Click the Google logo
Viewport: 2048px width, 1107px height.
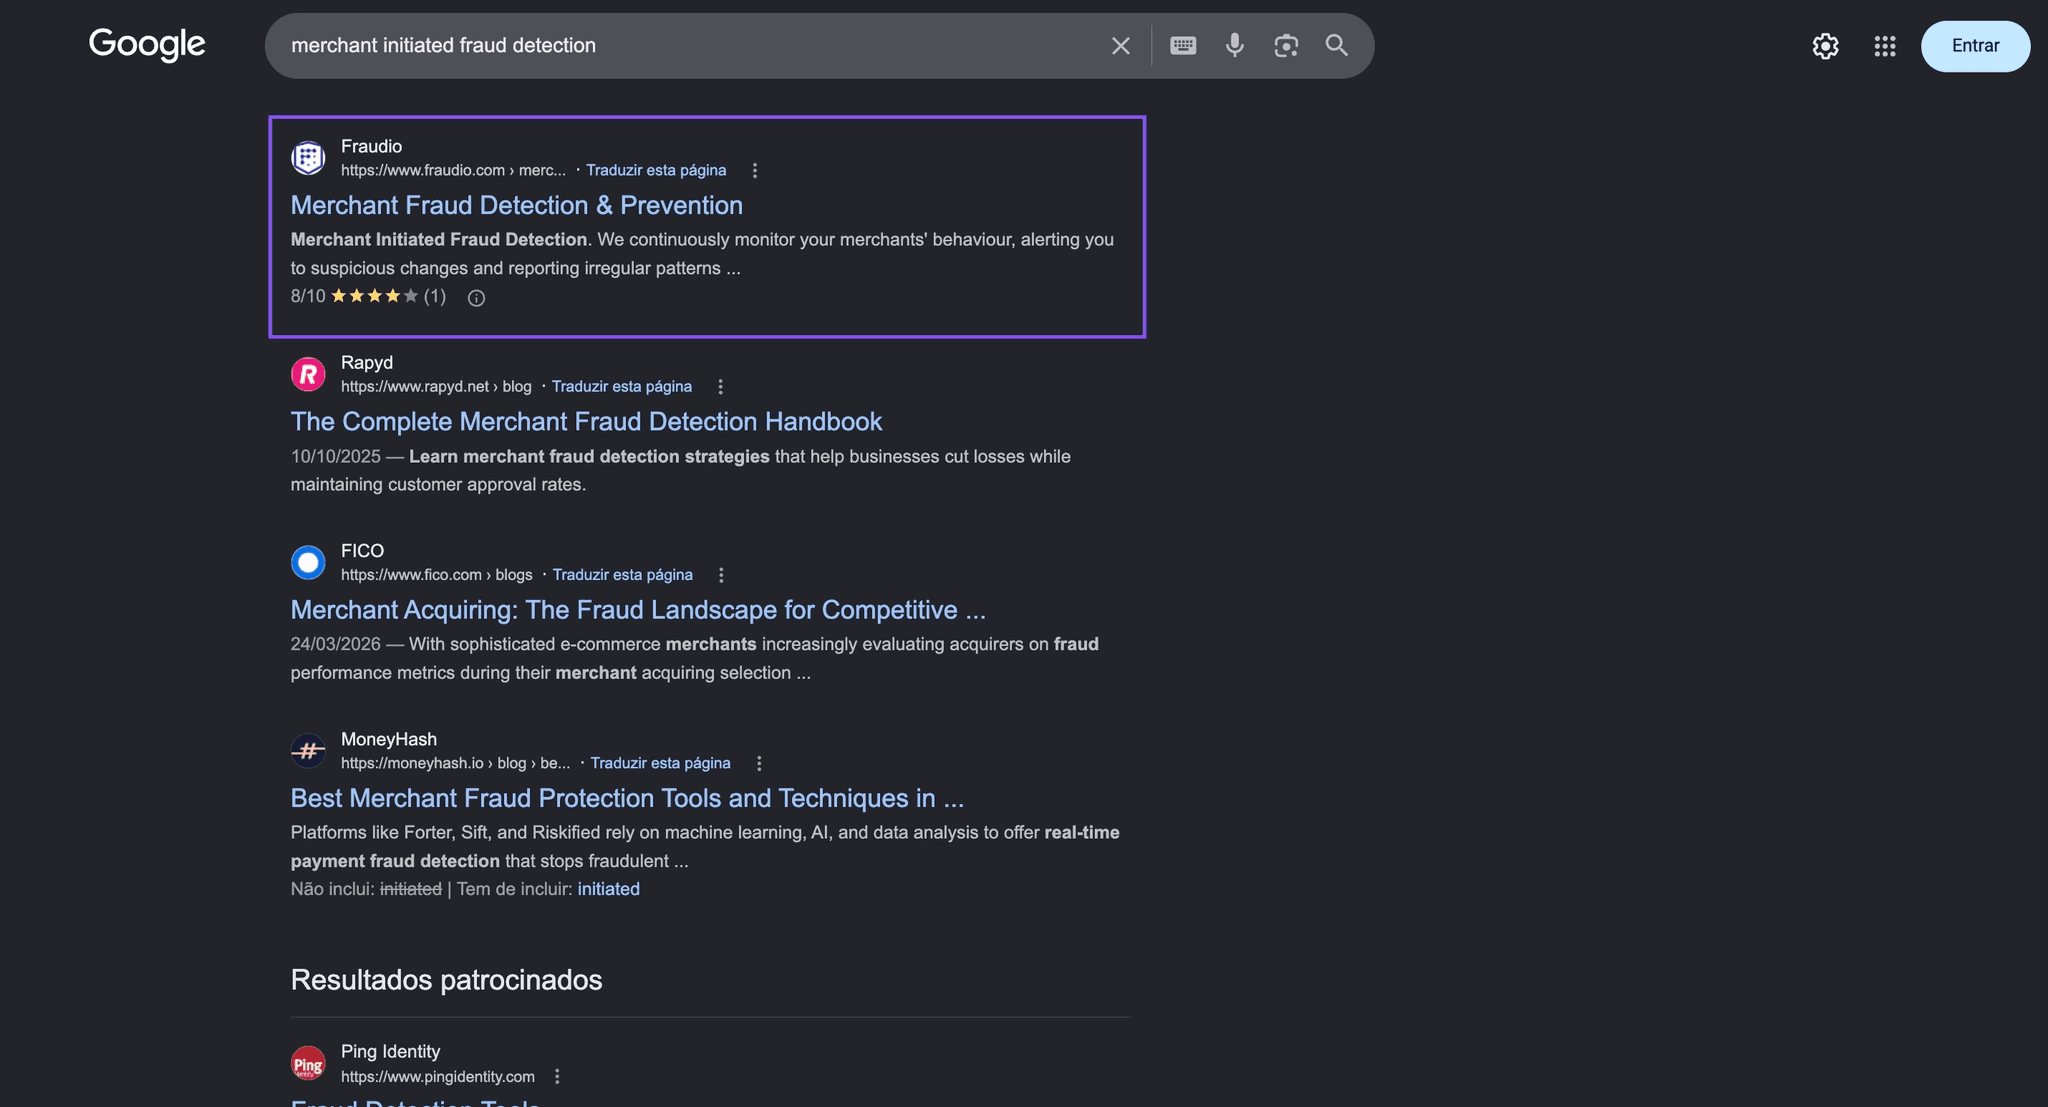coord(147,45)
